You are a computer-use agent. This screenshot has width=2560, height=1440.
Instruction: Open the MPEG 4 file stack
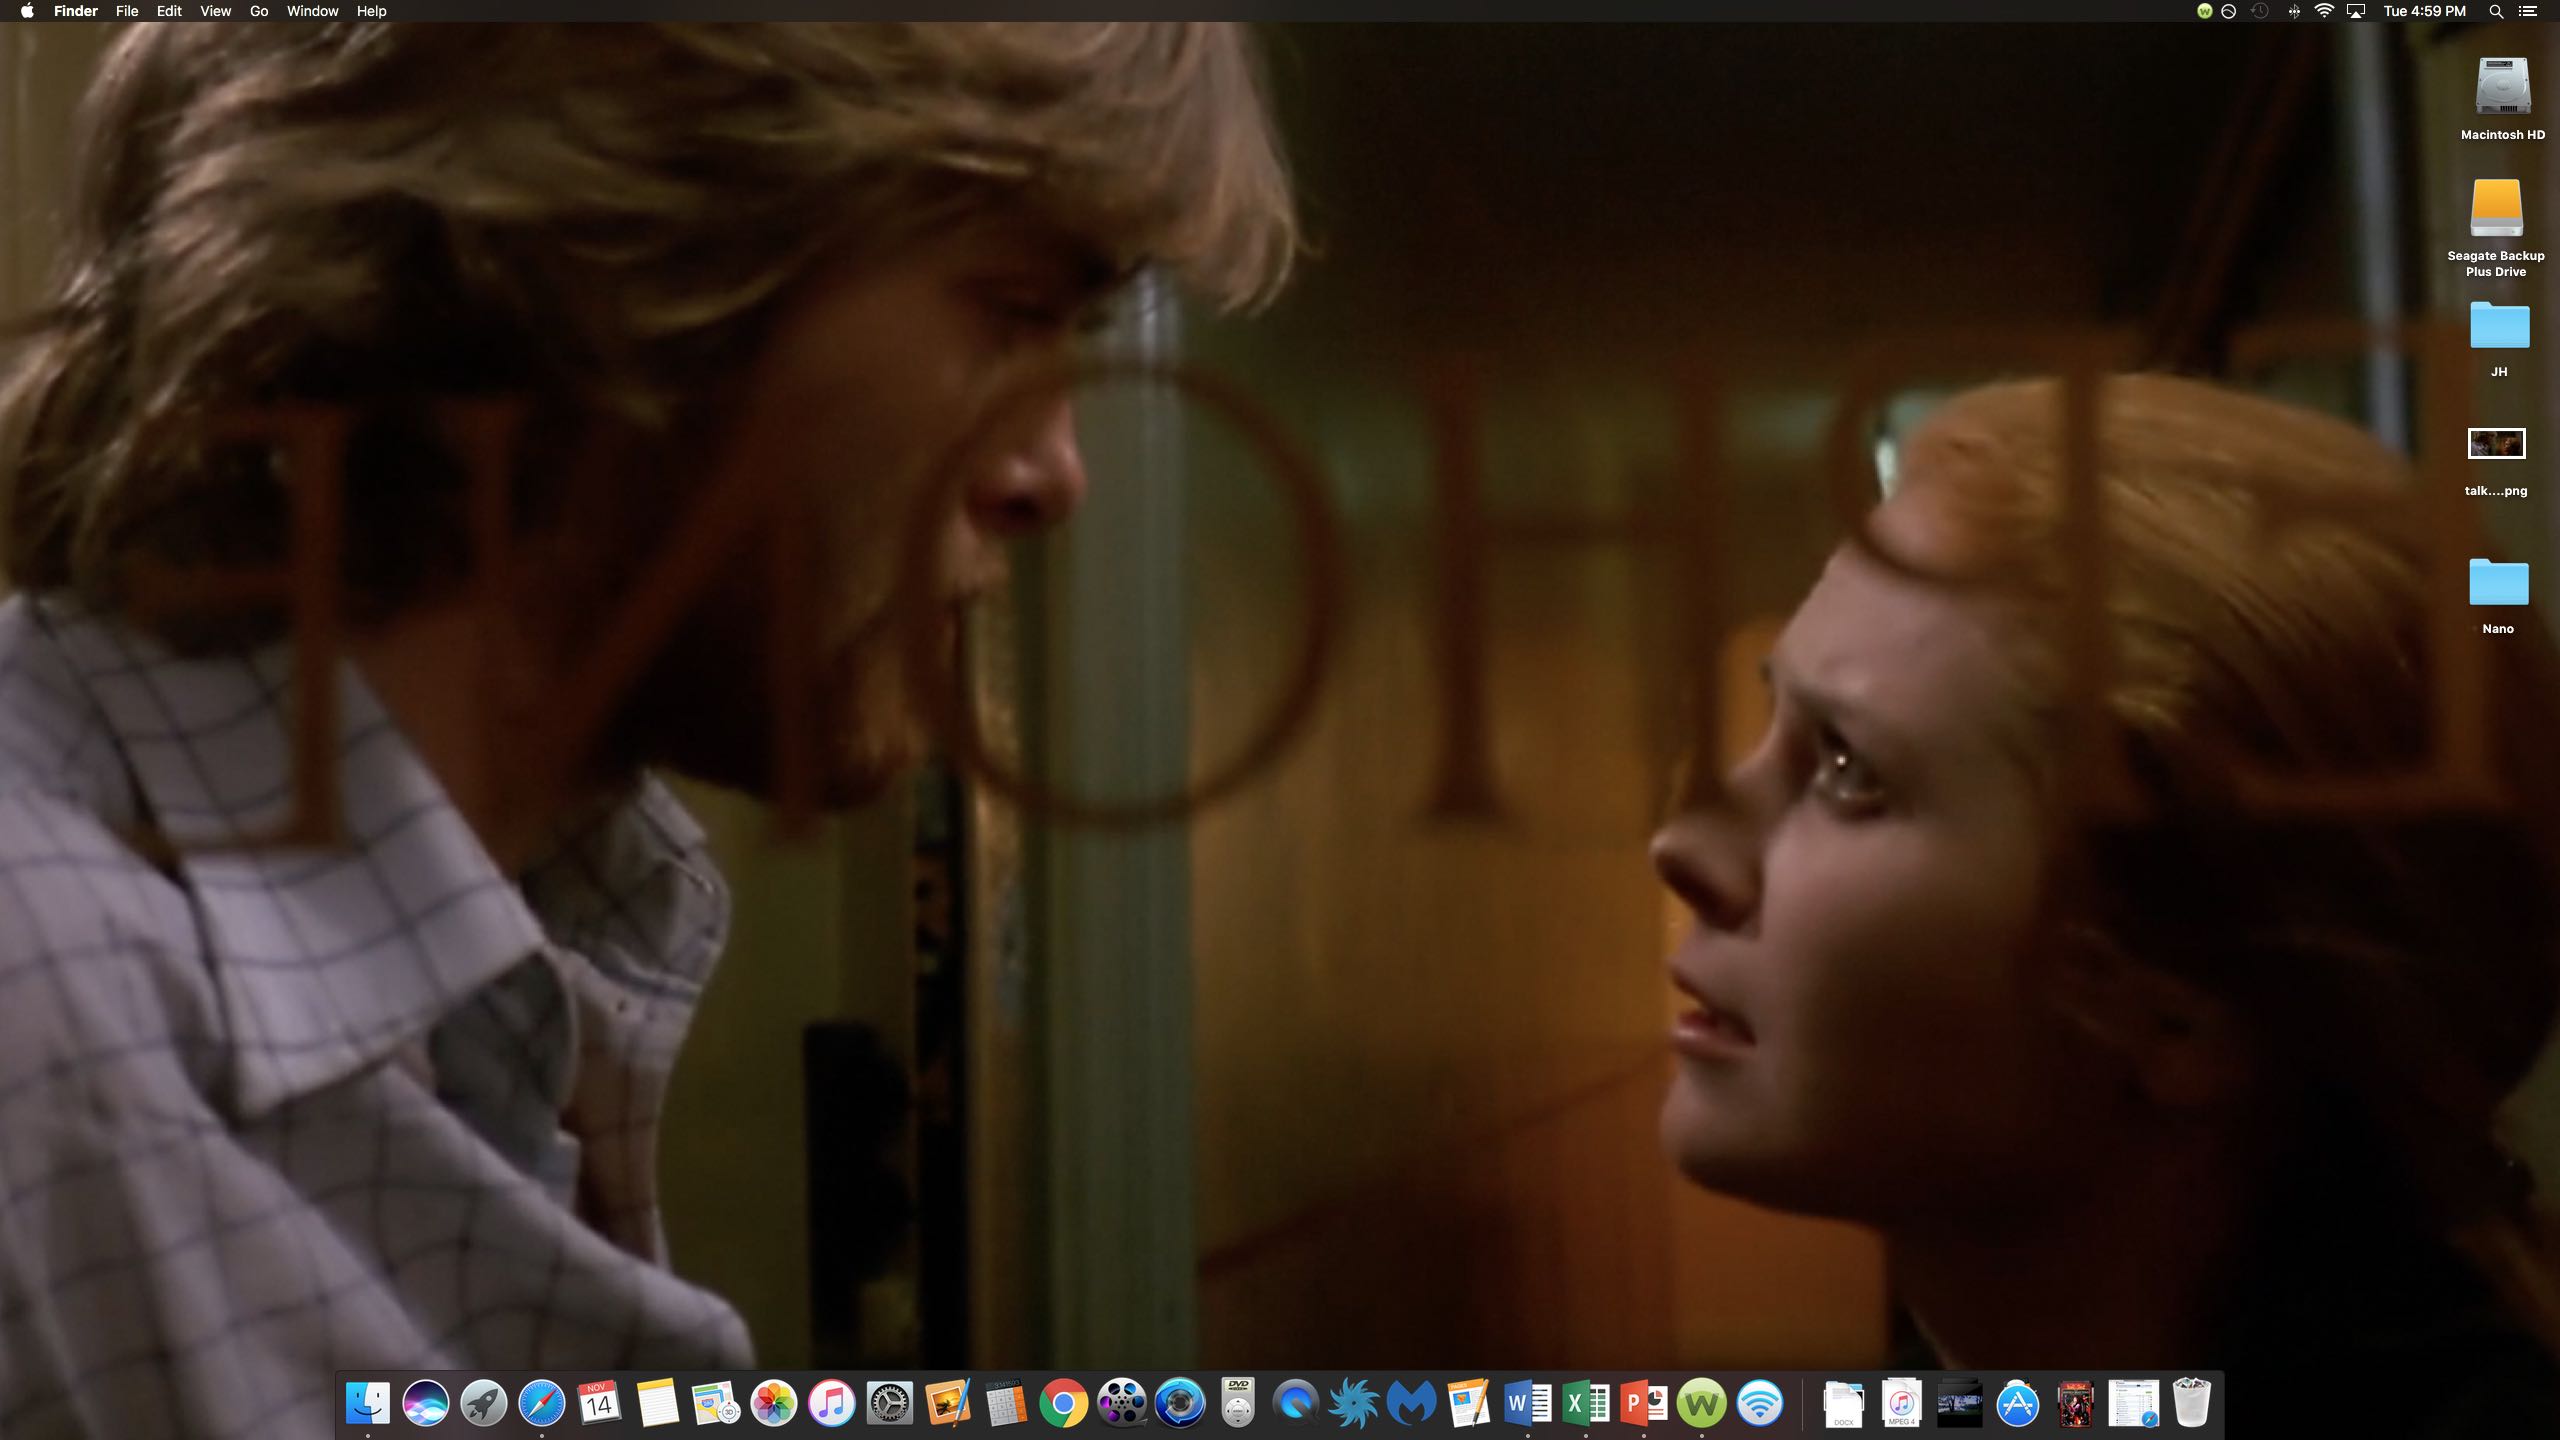[1902, 1403]
